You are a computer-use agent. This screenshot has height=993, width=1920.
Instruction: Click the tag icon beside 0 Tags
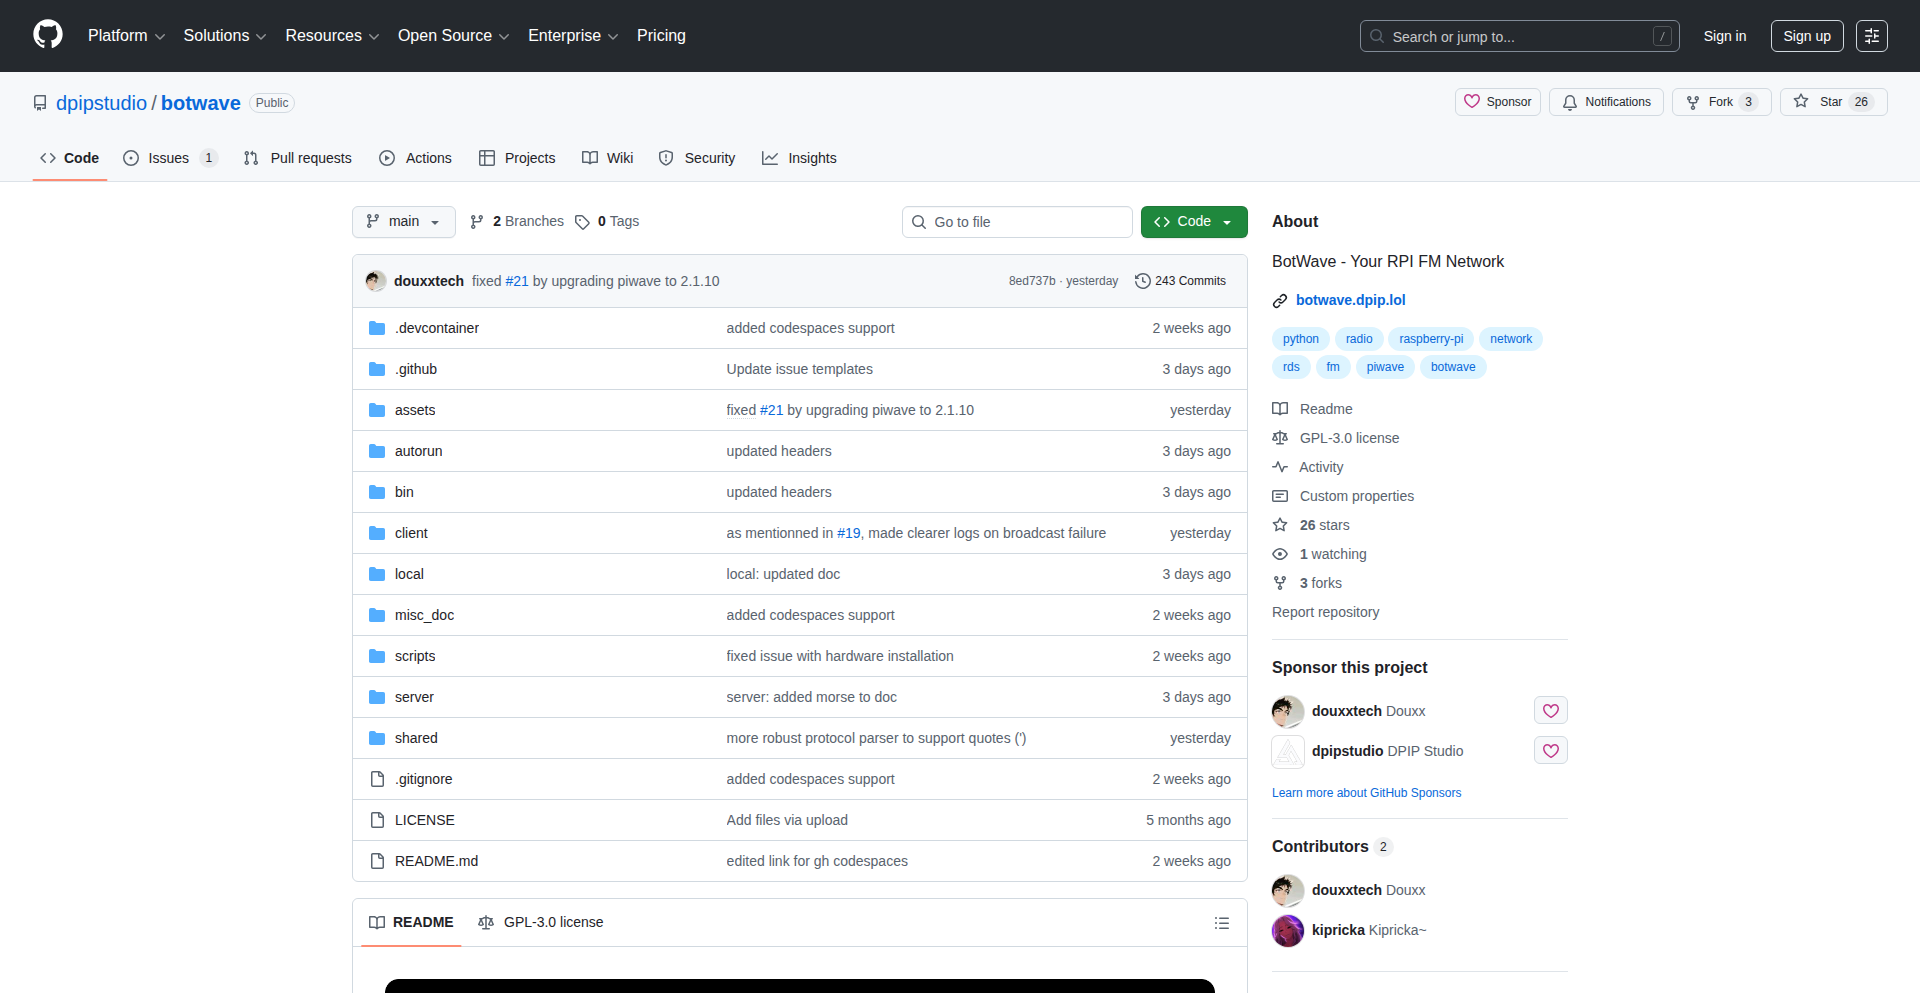(x=582, y=222)
